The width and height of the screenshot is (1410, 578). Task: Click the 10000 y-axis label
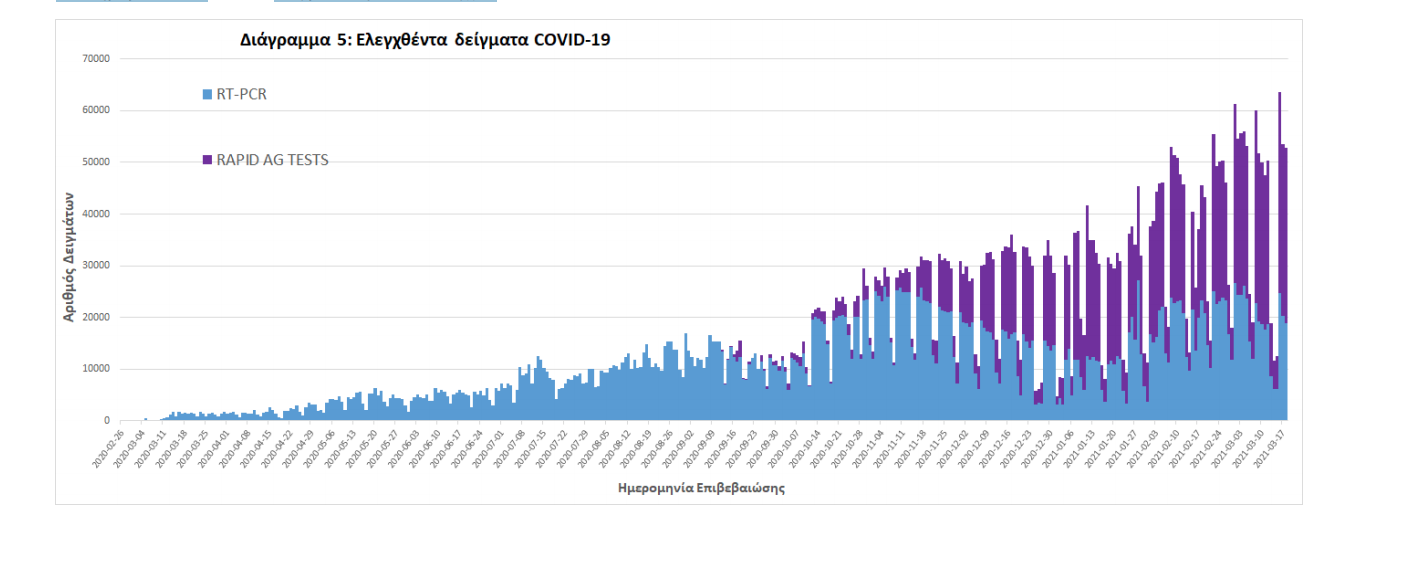click(96, 369)
